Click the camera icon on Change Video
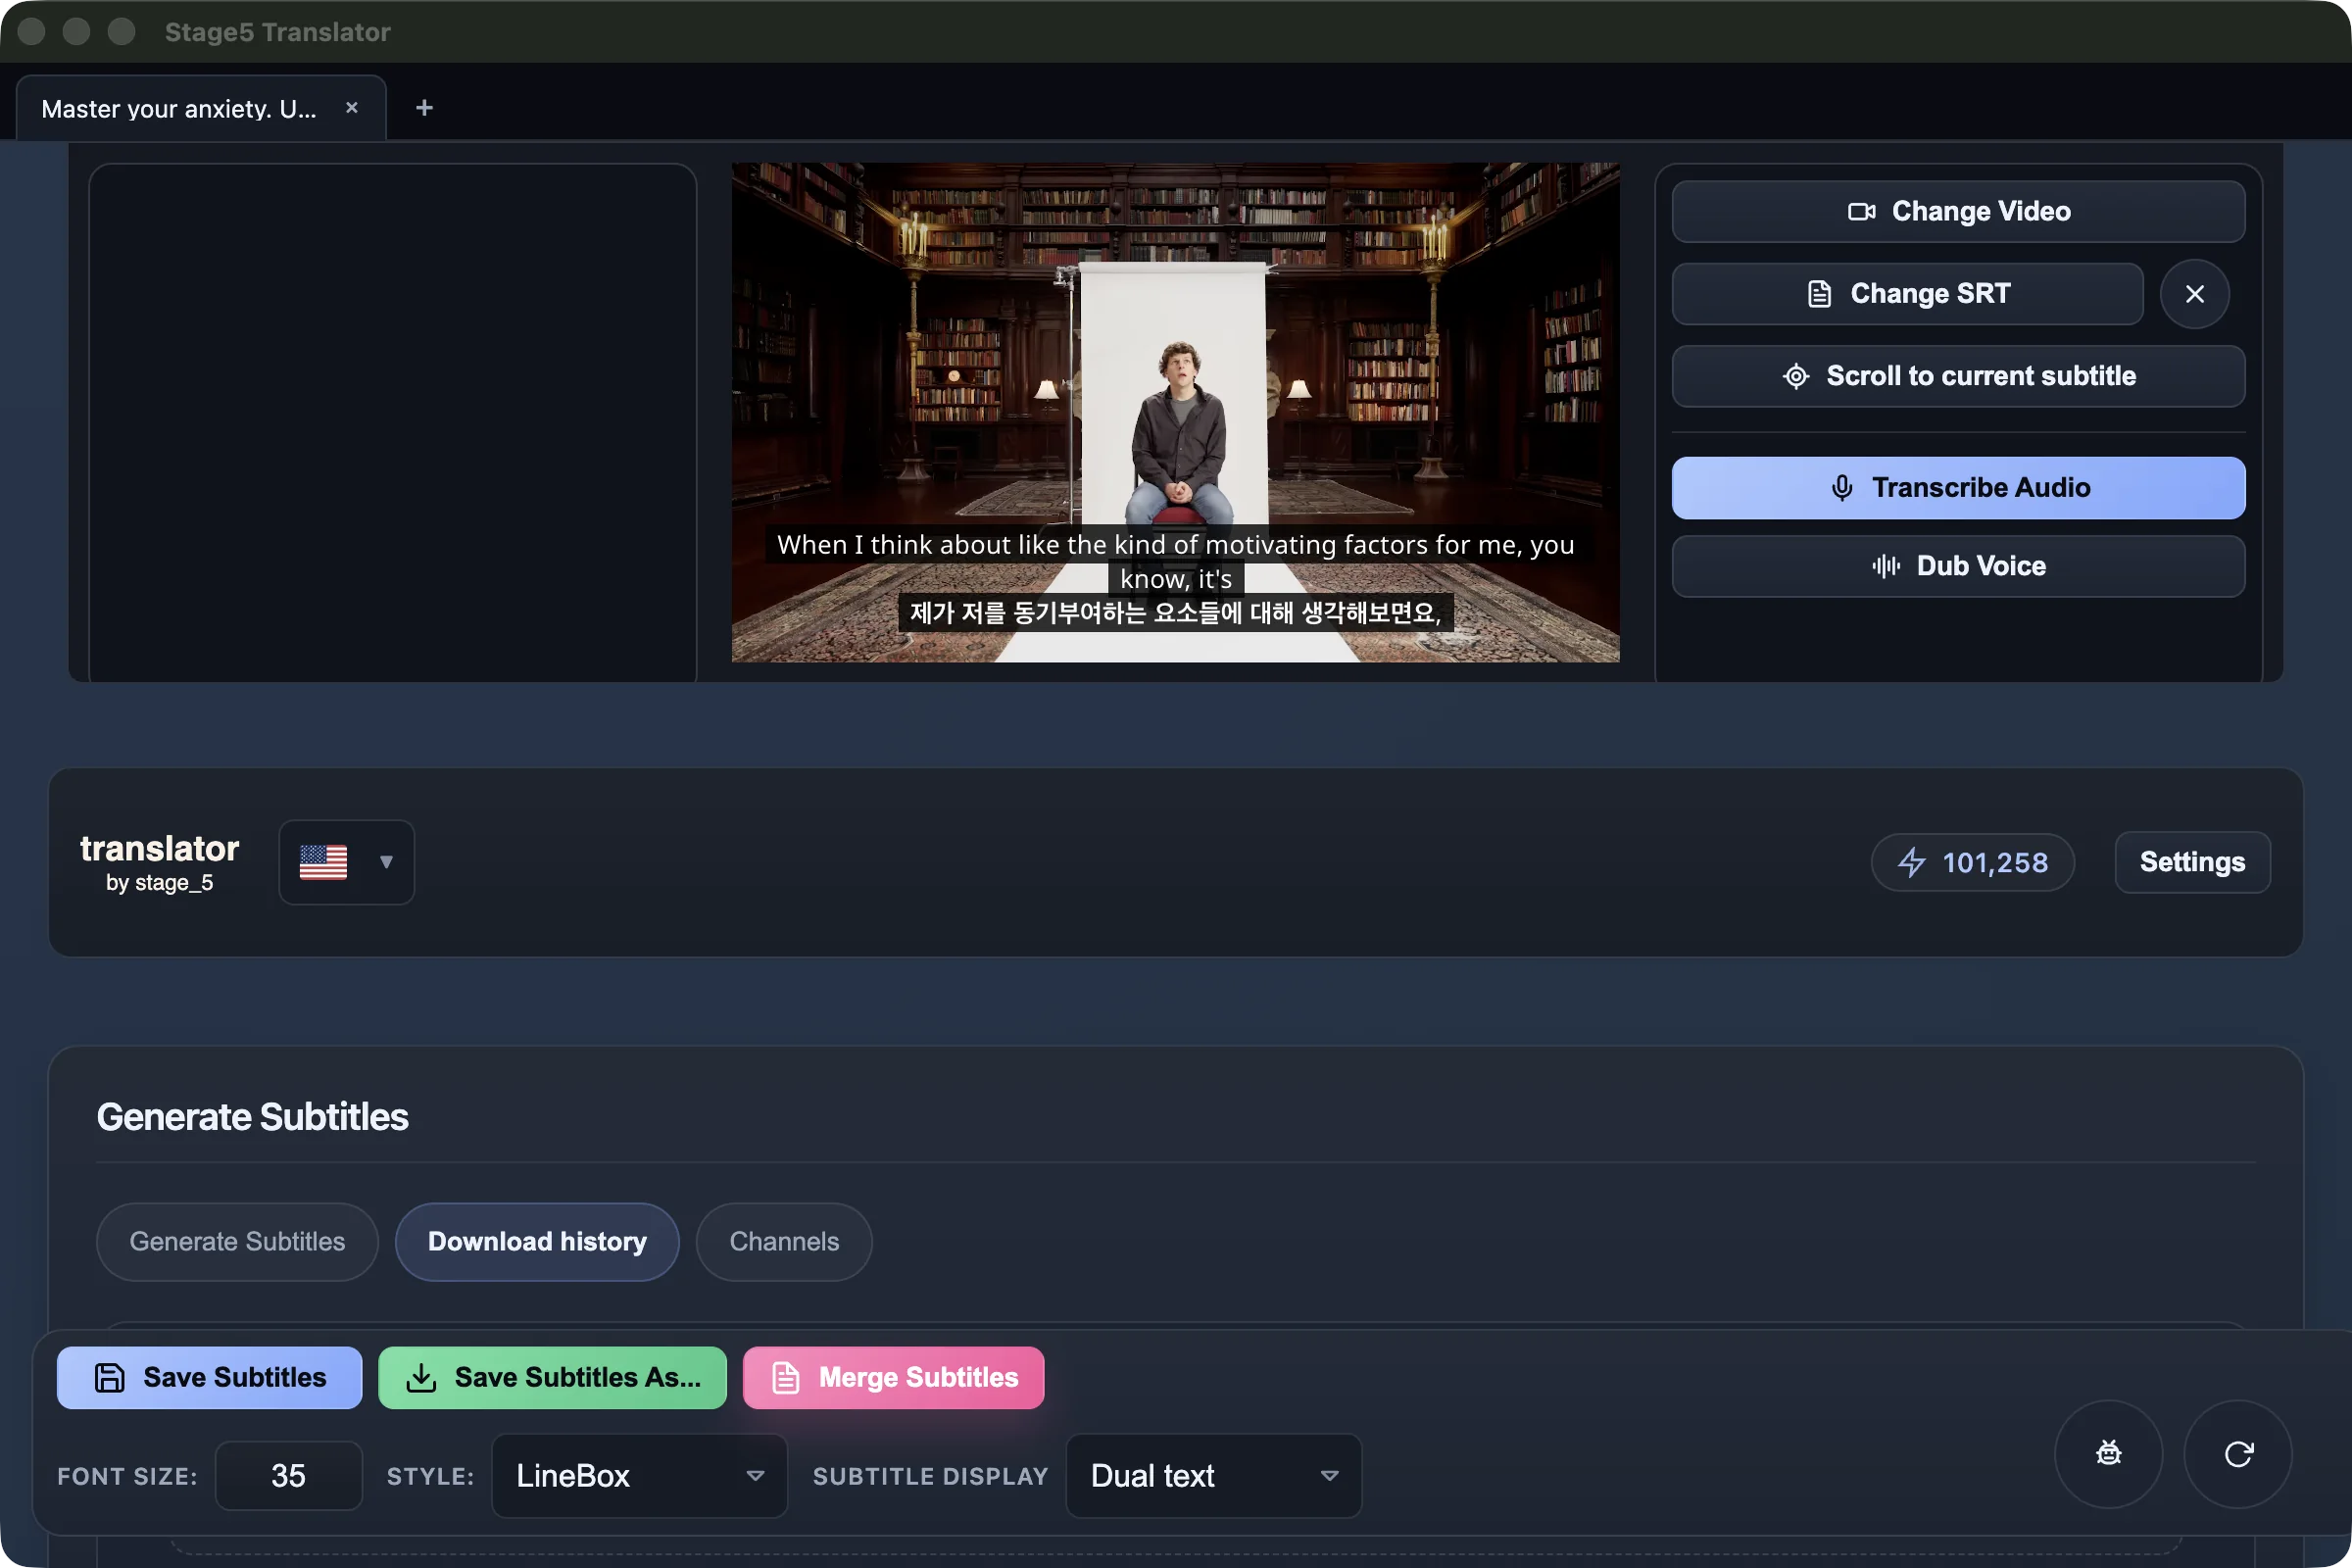2352x1568 pixels. pyautogui.click(x=1861, y=211)
